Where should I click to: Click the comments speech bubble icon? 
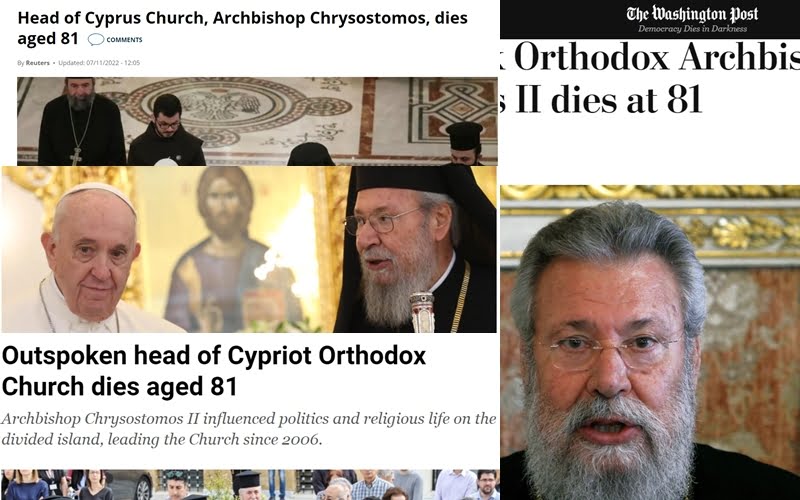click(95, 39)
